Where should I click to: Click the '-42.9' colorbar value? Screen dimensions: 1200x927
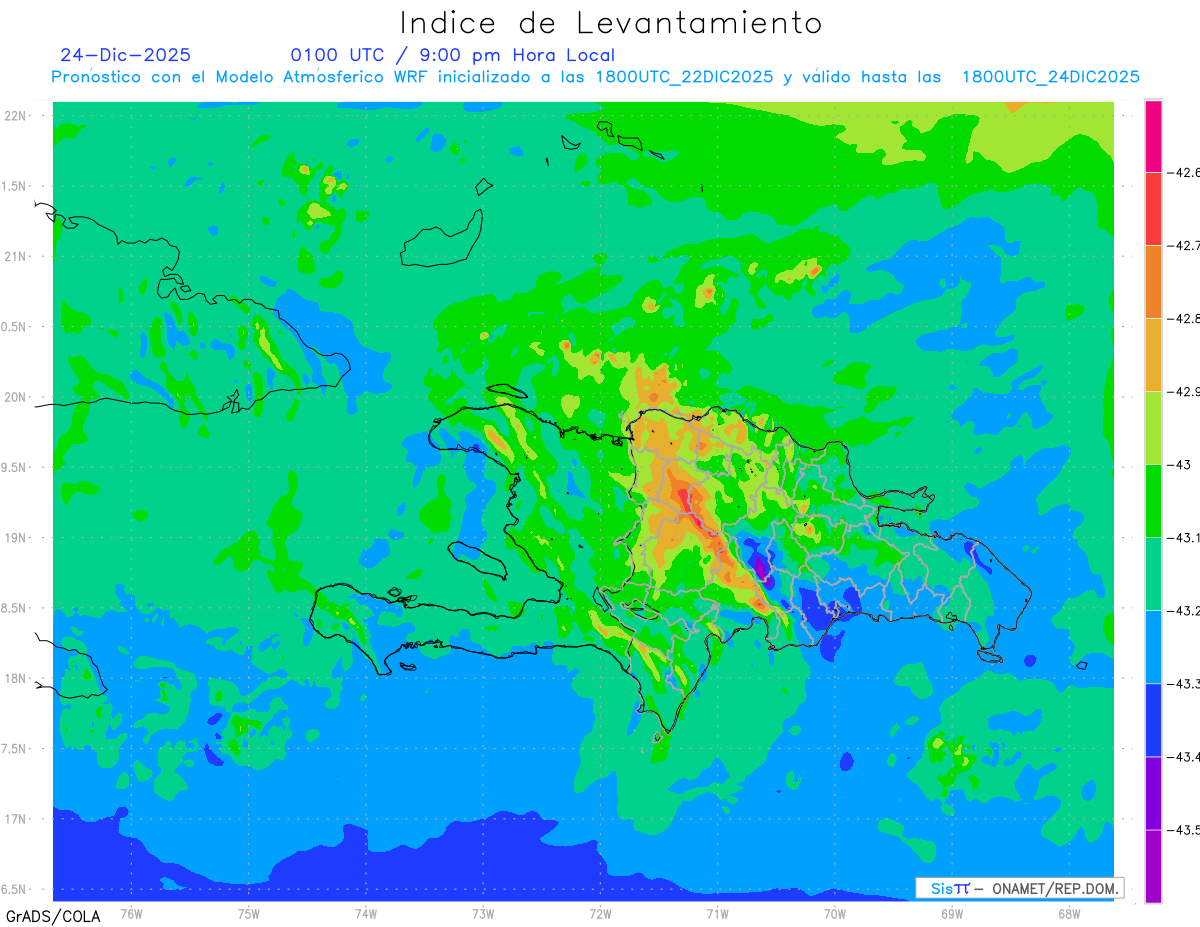click(1186, 392)
